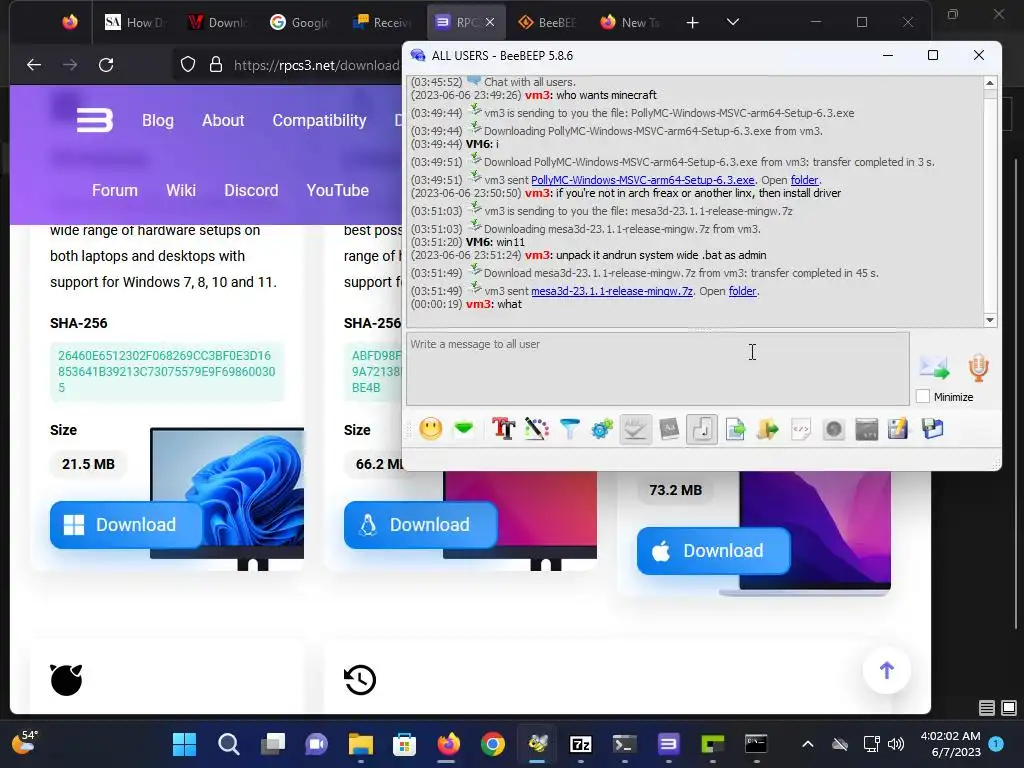Click the blue double floppy icon in BeeBEEP toolbar

click(933, 429)
